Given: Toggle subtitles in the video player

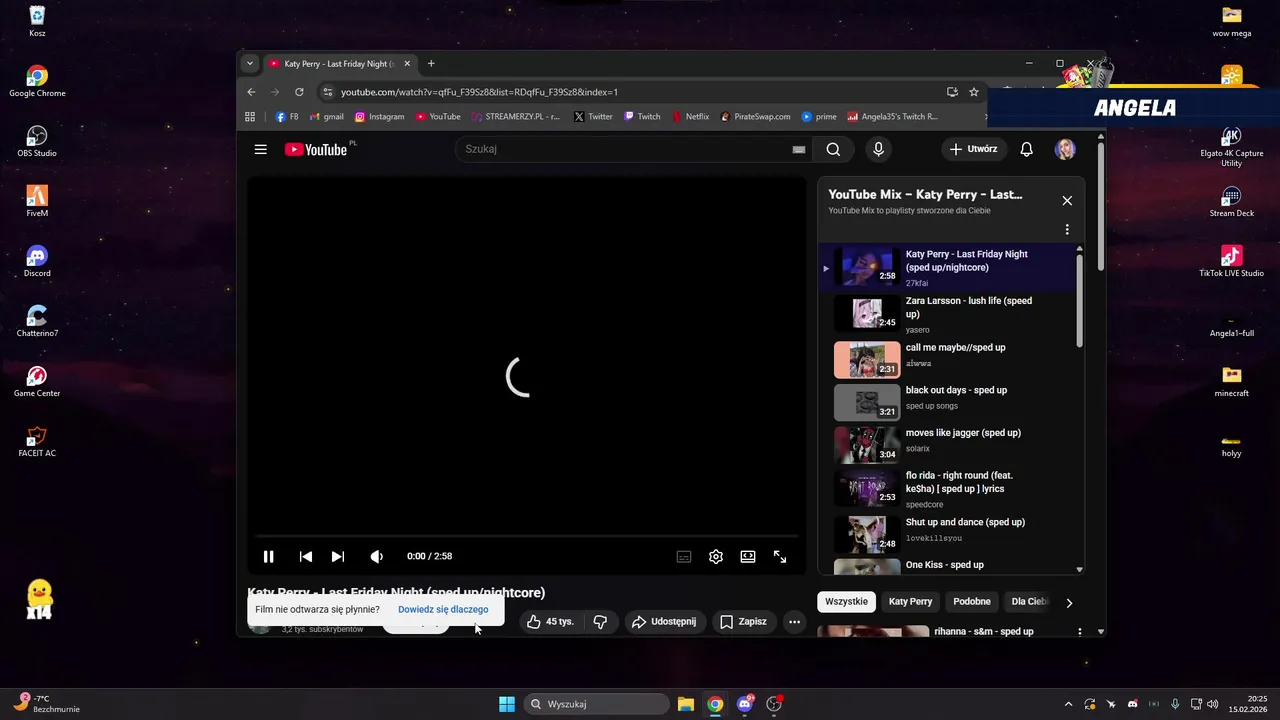Looking at the screenshot, I should coord(684,557).
